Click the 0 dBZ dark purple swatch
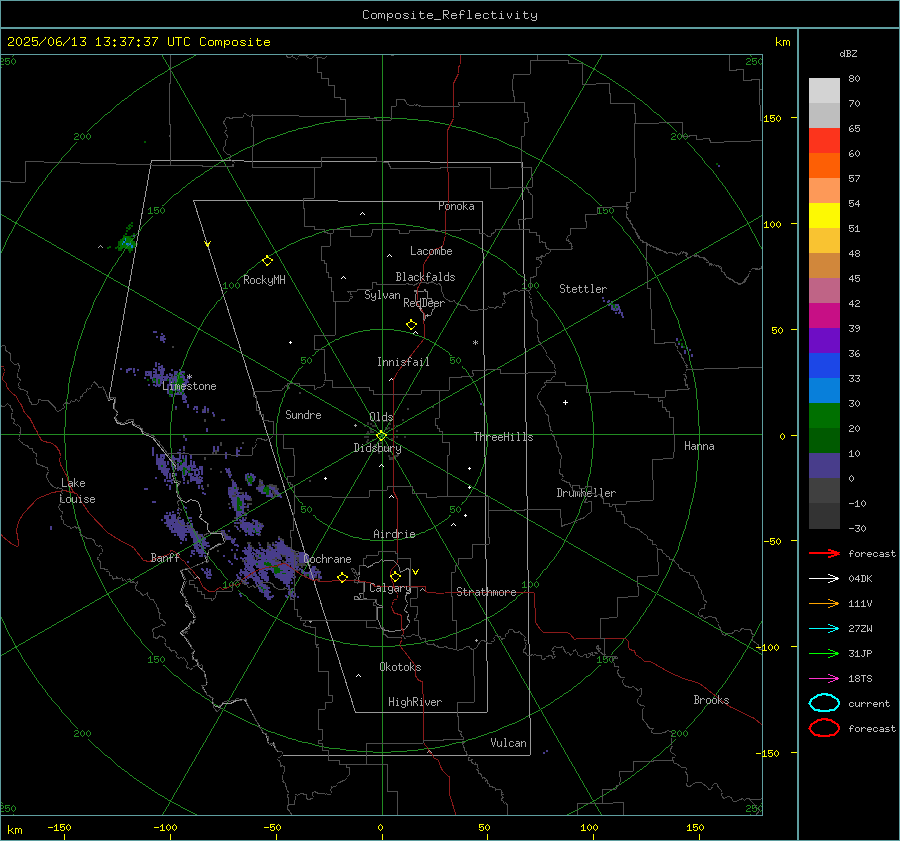The image size is (900, 841). [824, 465]
